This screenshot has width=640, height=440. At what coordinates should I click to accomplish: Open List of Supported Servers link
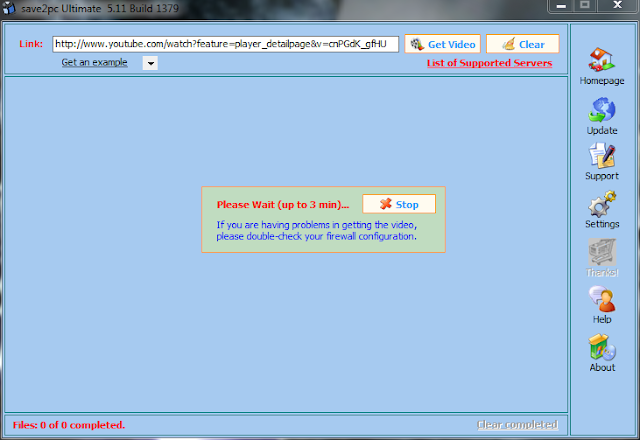click(489, 63)
